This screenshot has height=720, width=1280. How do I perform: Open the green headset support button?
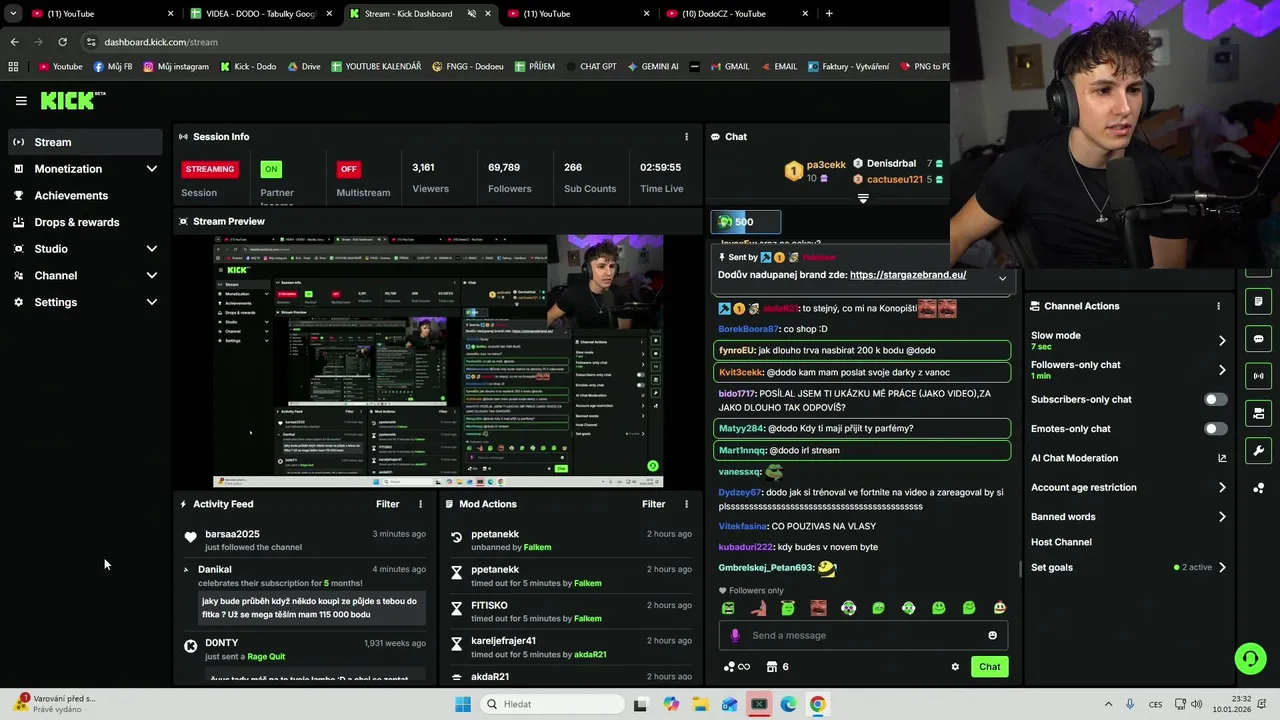click(1250, 658)
